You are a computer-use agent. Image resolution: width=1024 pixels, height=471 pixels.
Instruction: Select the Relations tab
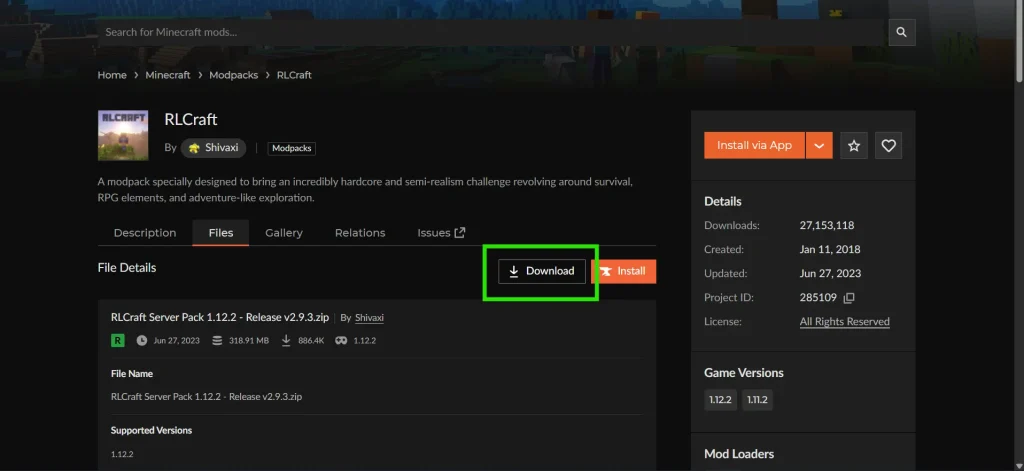pyautogui.click(x=360, y=233)
